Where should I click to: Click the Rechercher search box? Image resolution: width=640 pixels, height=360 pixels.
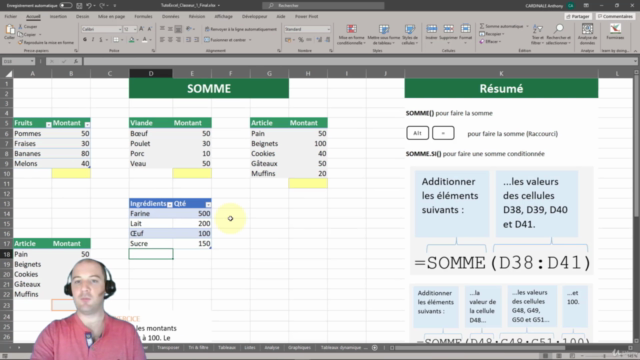[323, 5]
